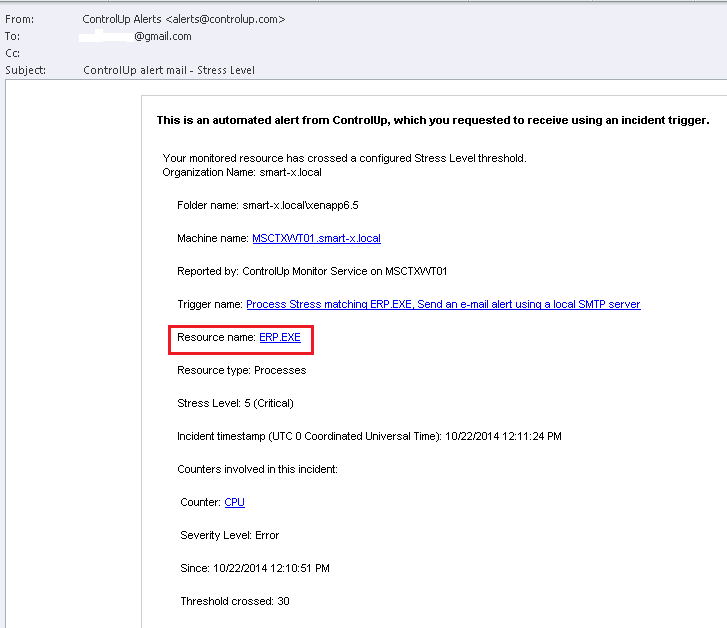
Task: Click sender ControlUp Alerts <alerts@controlup.com>
Action: coord(184,19)
